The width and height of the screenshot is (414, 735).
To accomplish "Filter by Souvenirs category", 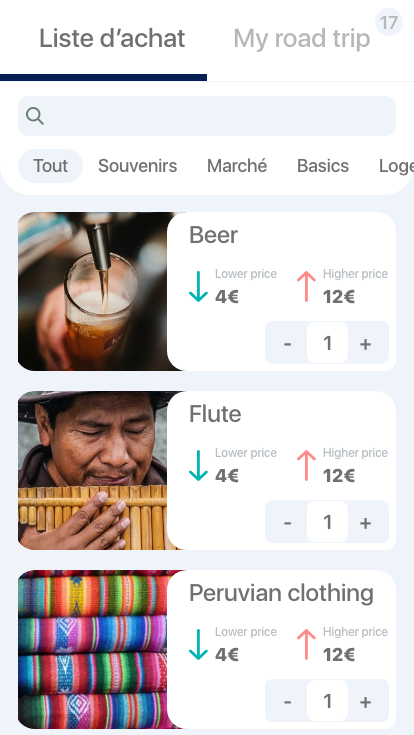I will pyautogui.click(x=137, y=166).
